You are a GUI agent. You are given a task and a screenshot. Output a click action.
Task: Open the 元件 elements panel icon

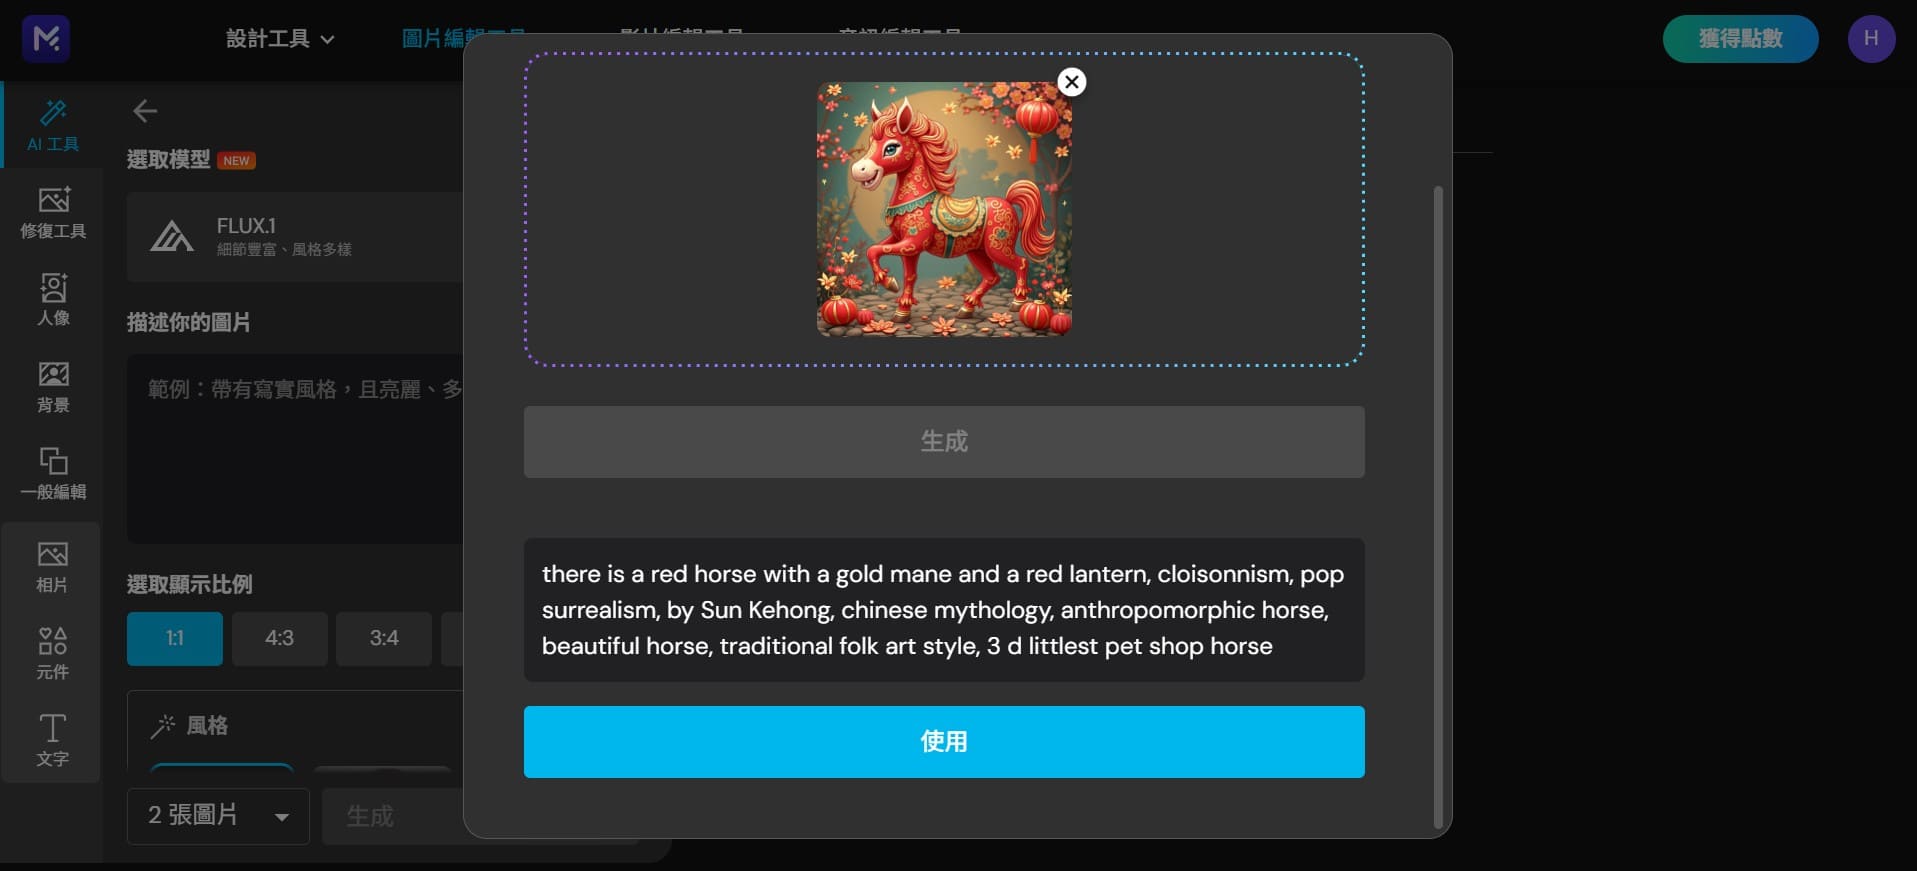(x=52, y=653)
